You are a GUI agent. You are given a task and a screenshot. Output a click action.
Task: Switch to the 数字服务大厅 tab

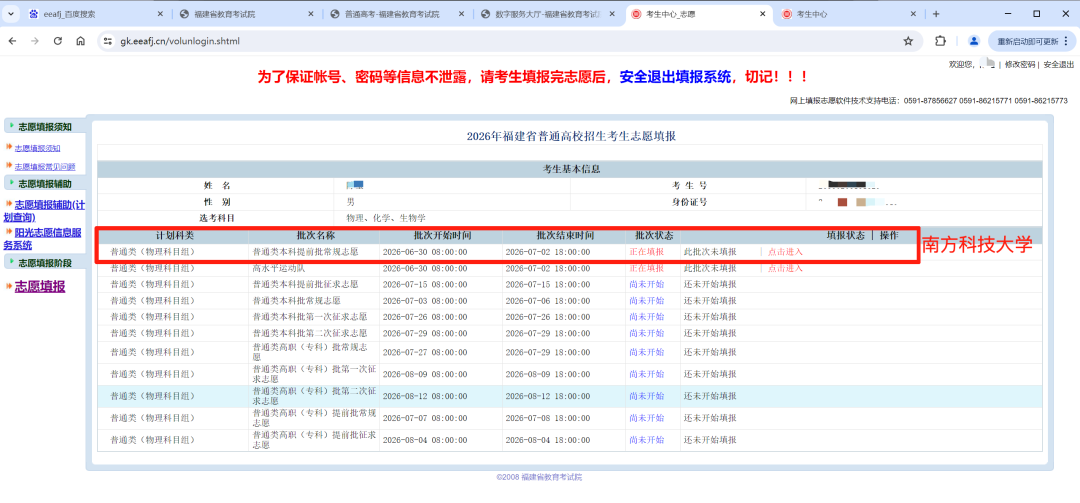coord(548,14)
